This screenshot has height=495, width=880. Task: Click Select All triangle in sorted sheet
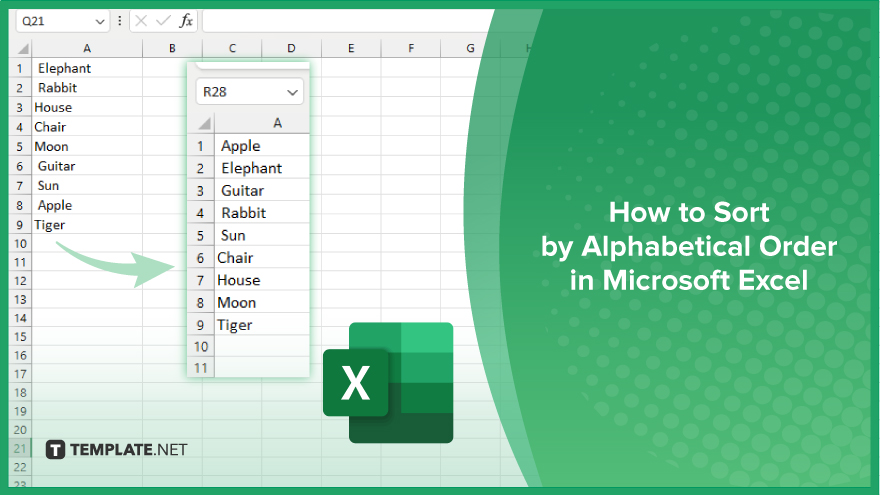click(204, 123)
